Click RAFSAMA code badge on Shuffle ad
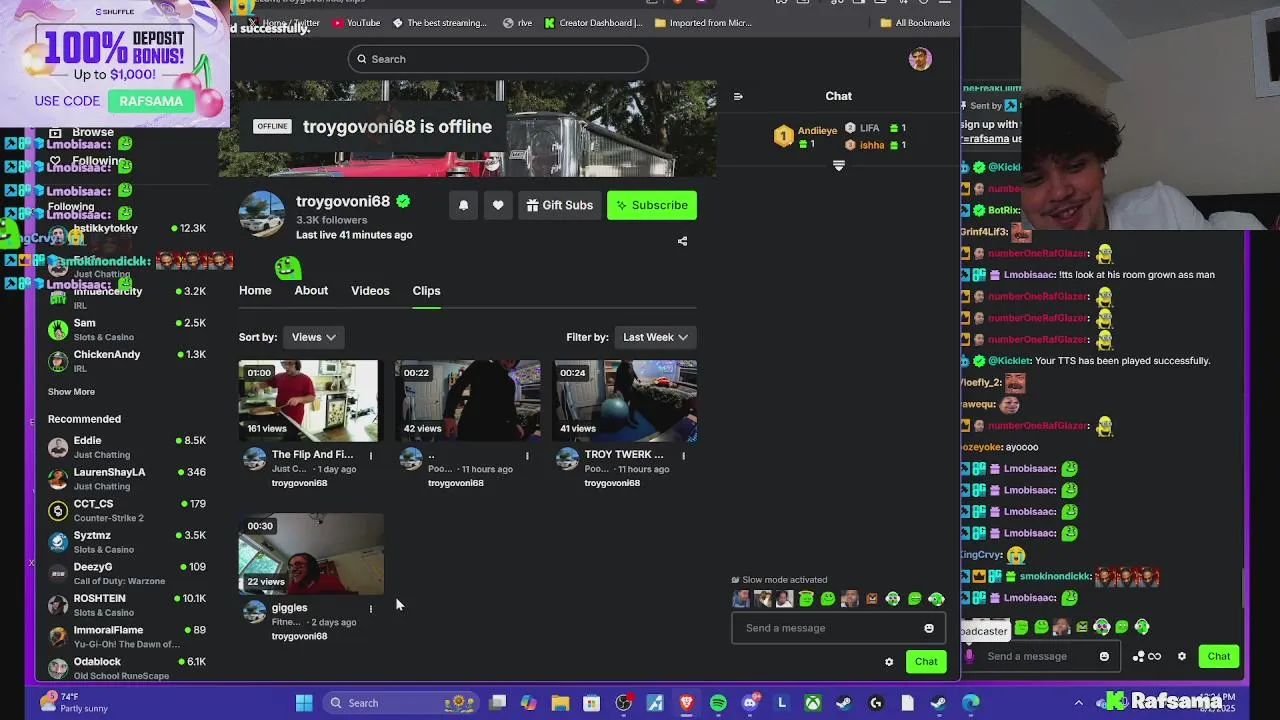 click(151, 101)
